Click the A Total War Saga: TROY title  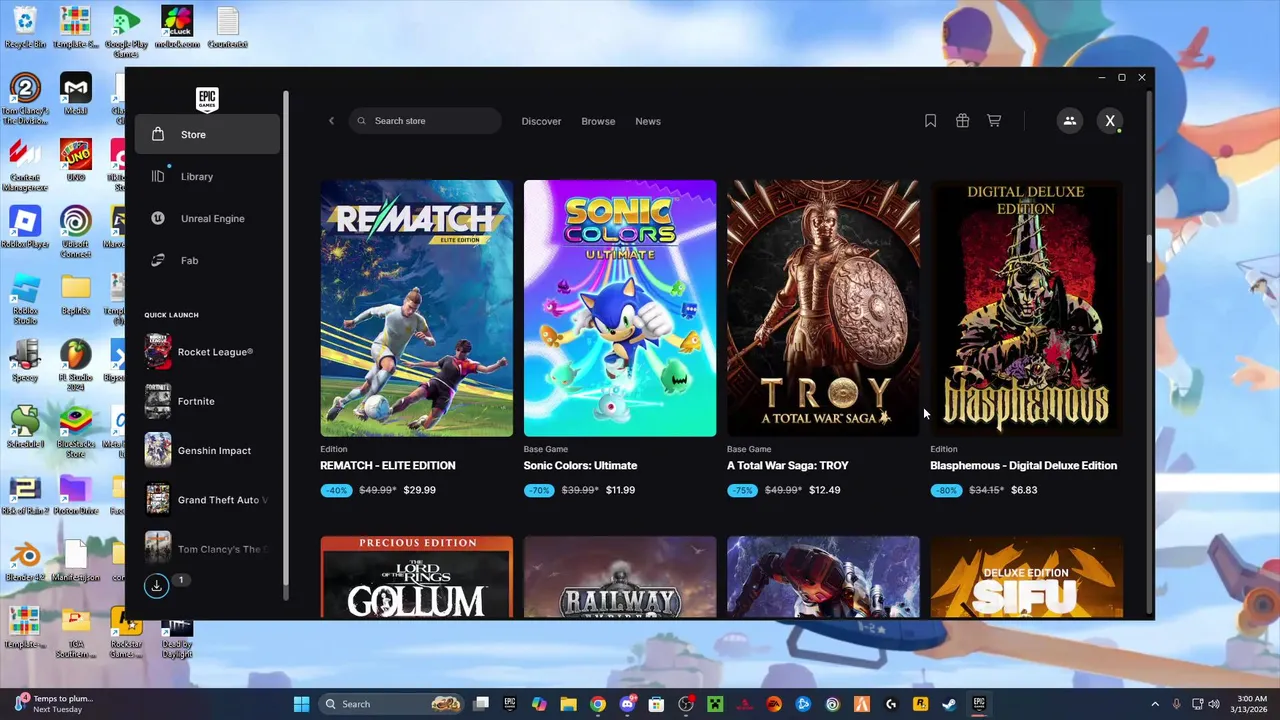pos(788,466)
